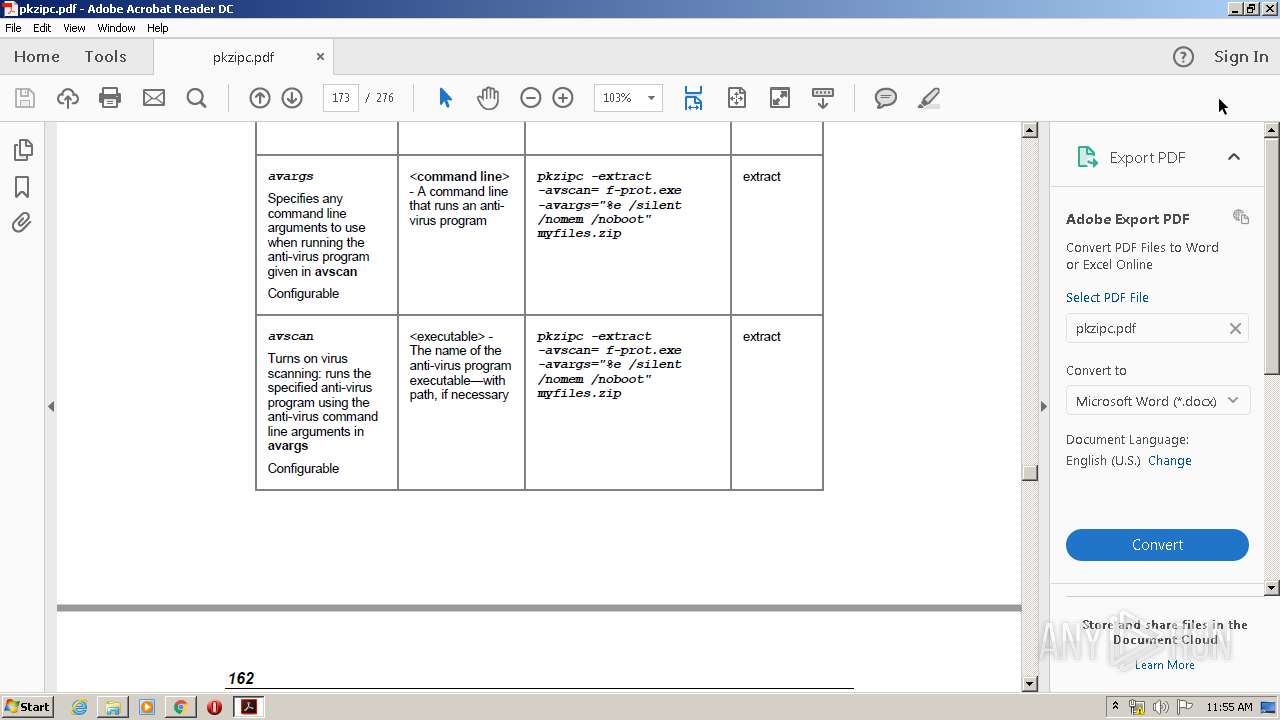The image size is (1280, 720).
Task: Remove pkzipc.pdf with the X icon
Action: [x=1235, y=328]
